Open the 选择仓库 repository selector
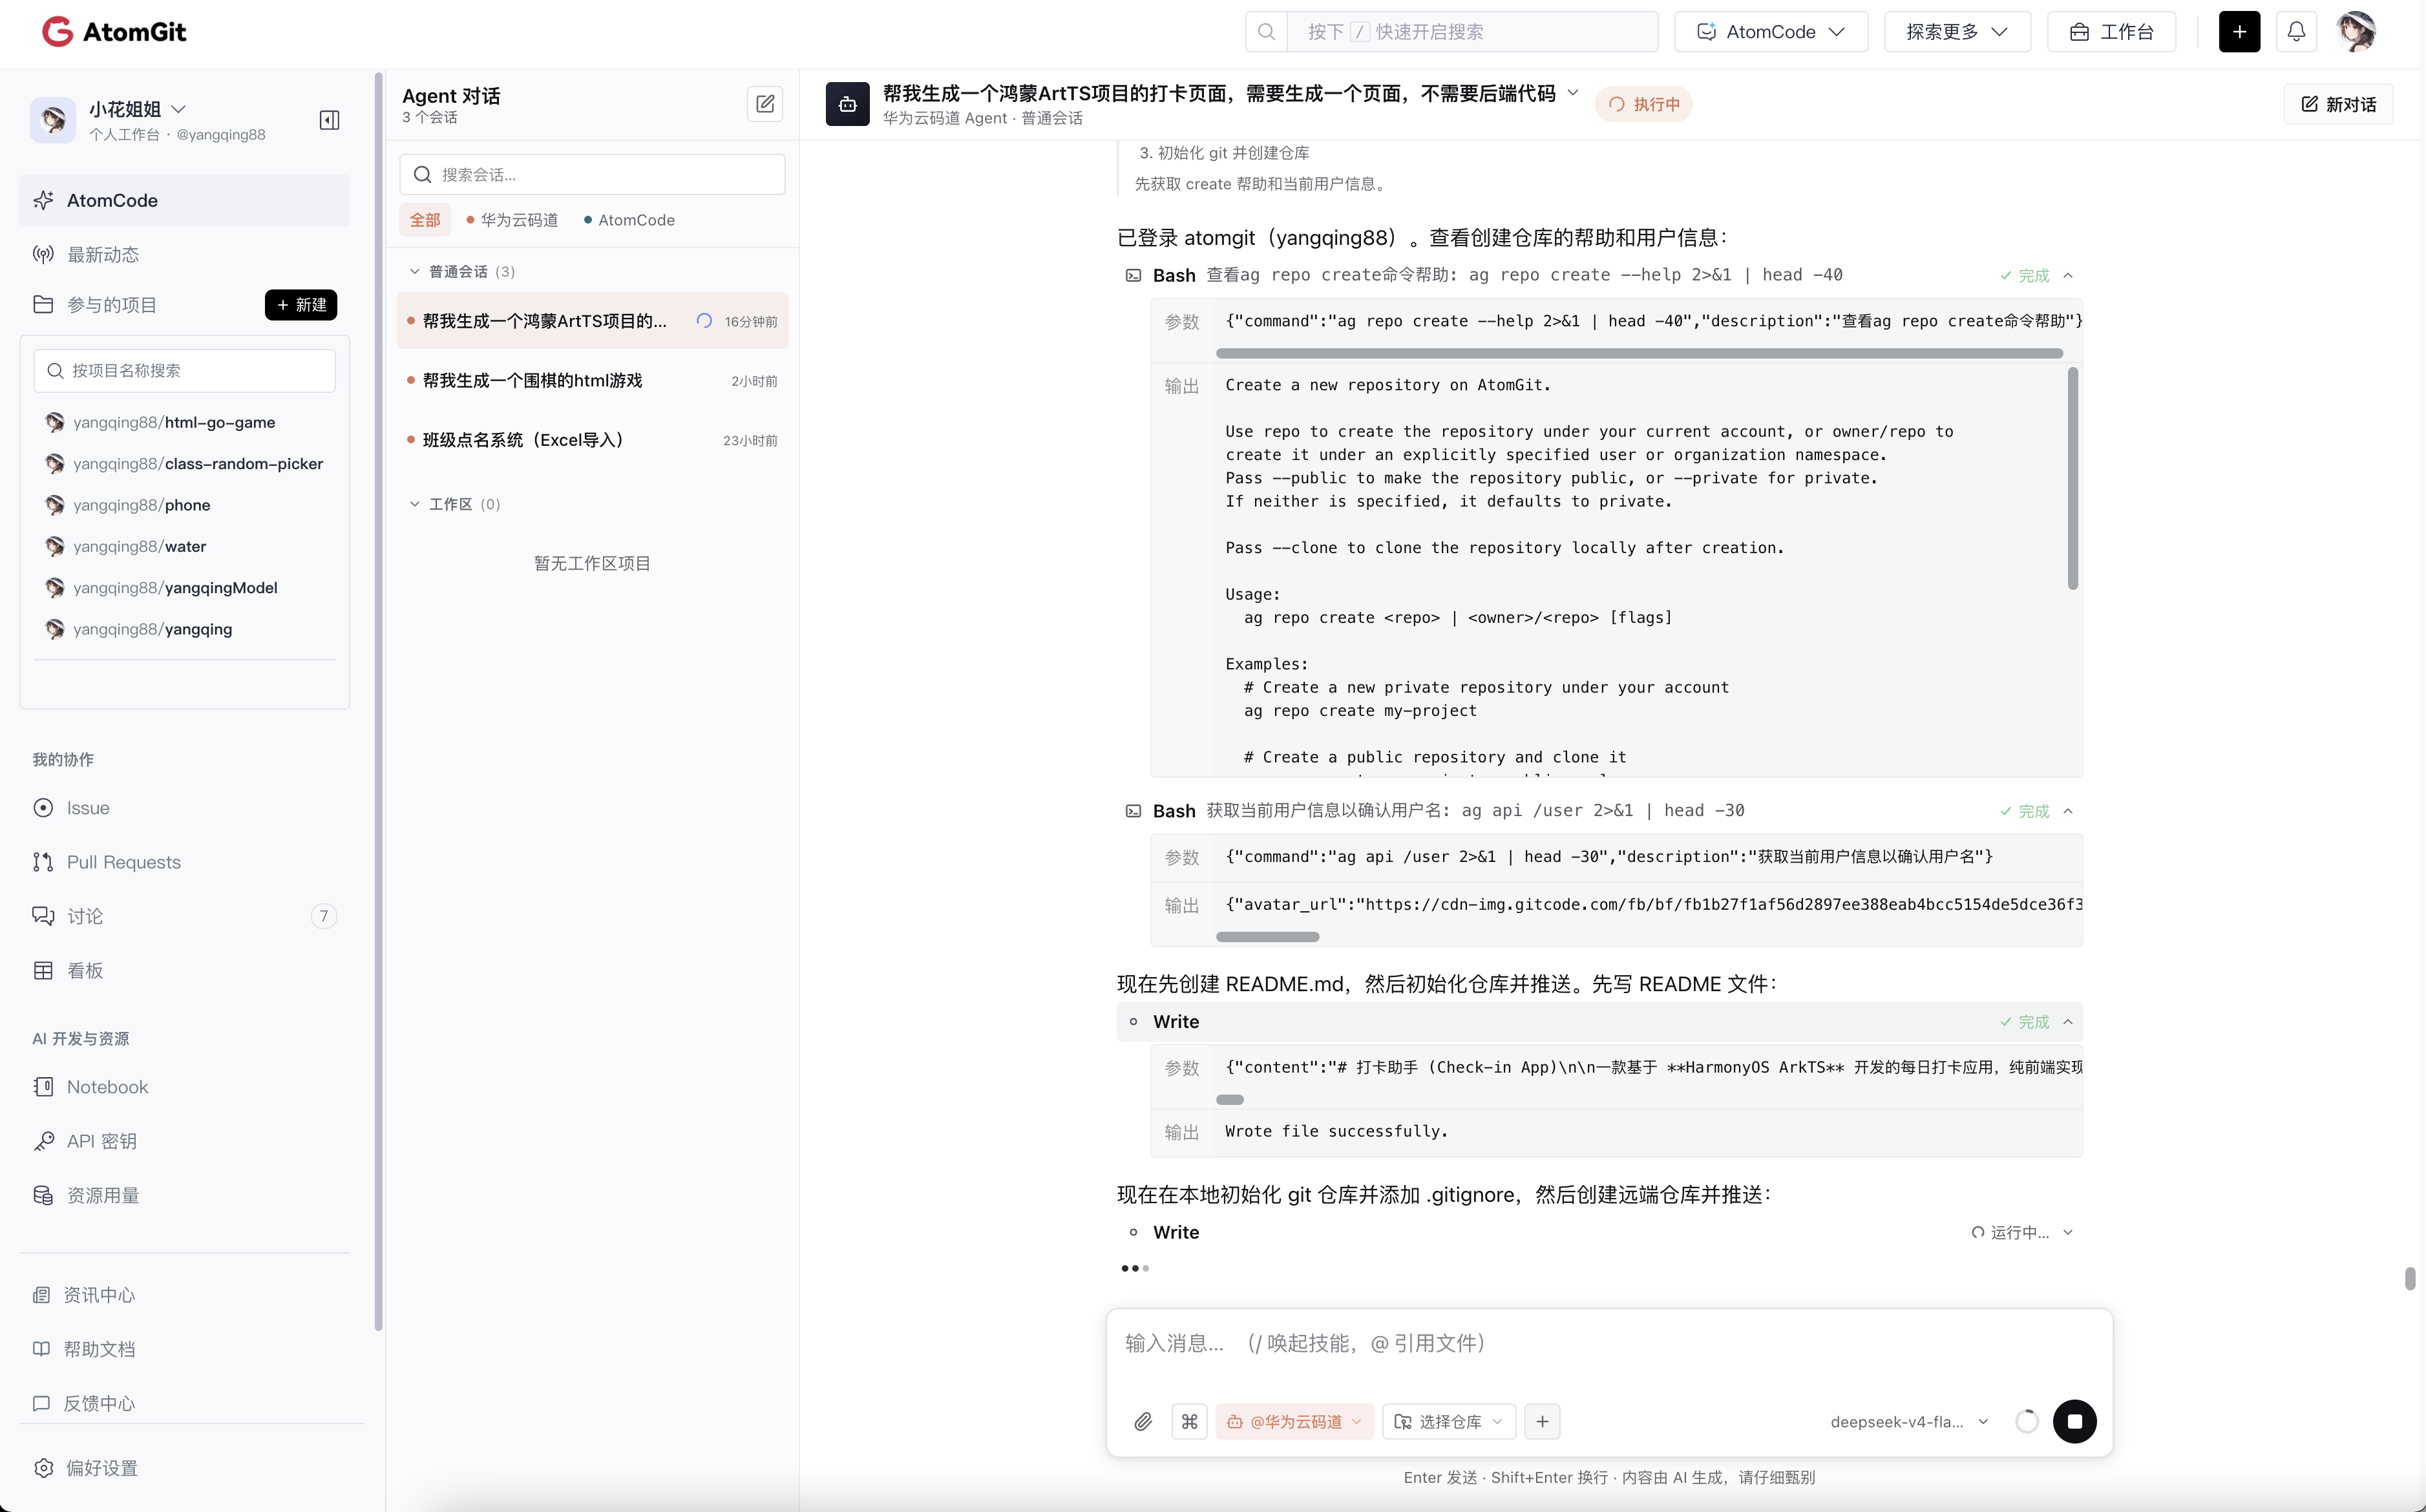 pos(1449,1421)
